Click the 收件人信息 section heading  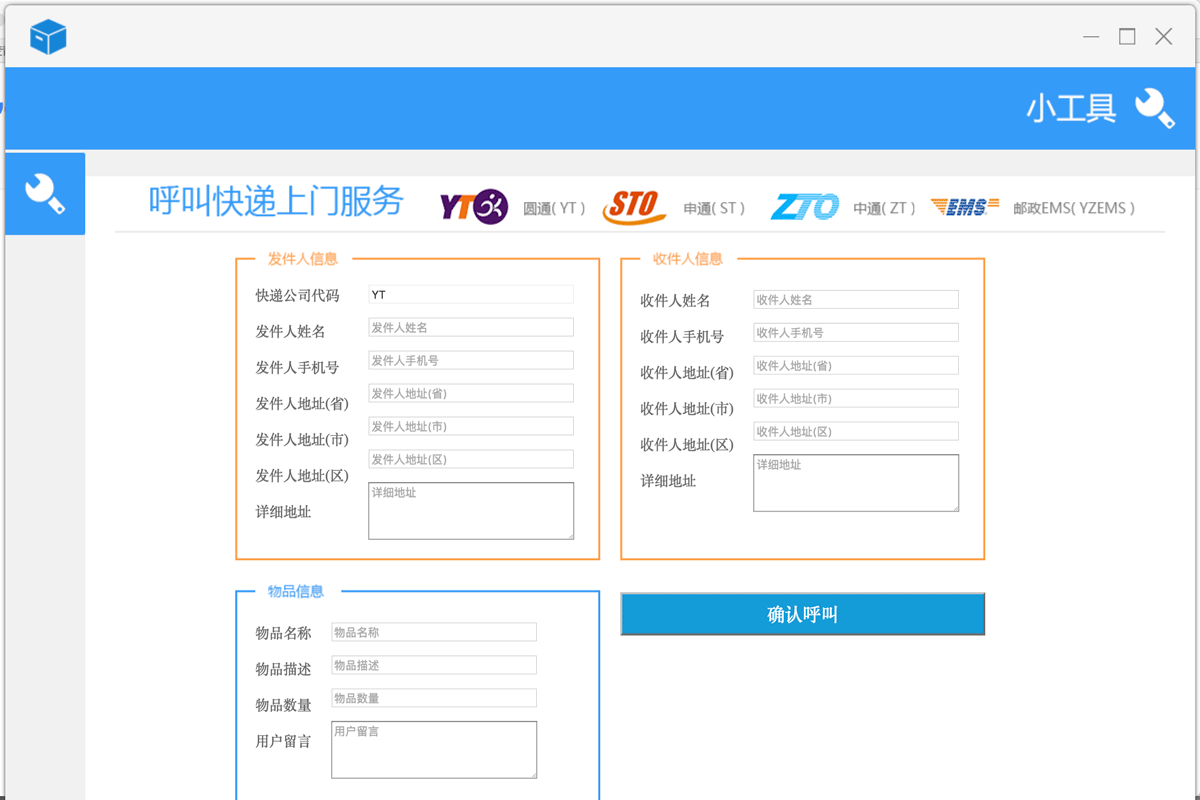pyautogui.click(x=688, y=259)
